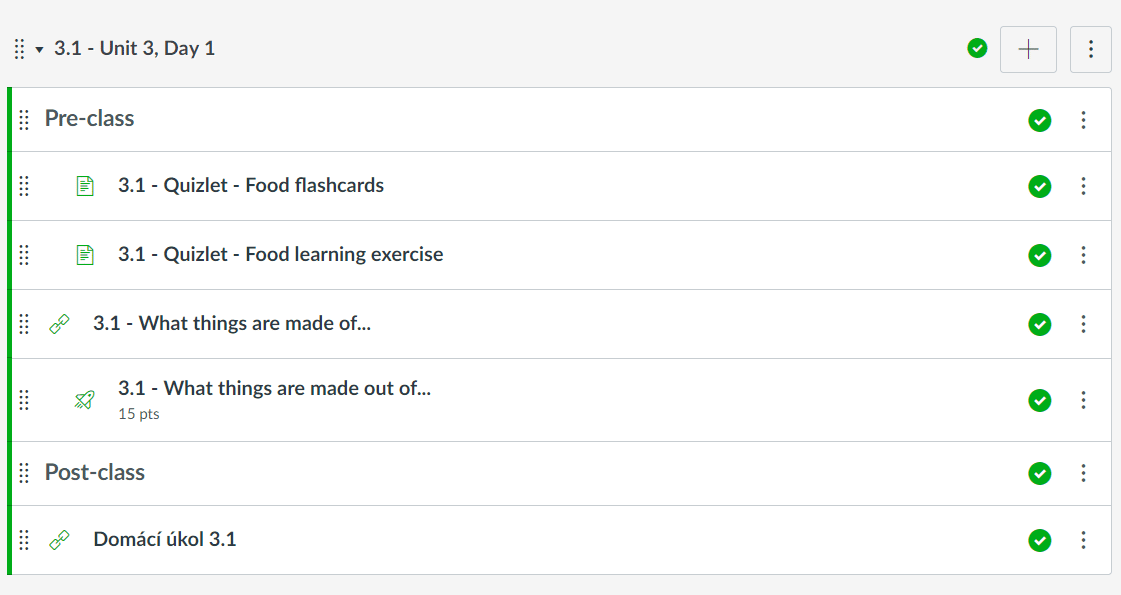Click the page icon beside Food flashcards

85,186
